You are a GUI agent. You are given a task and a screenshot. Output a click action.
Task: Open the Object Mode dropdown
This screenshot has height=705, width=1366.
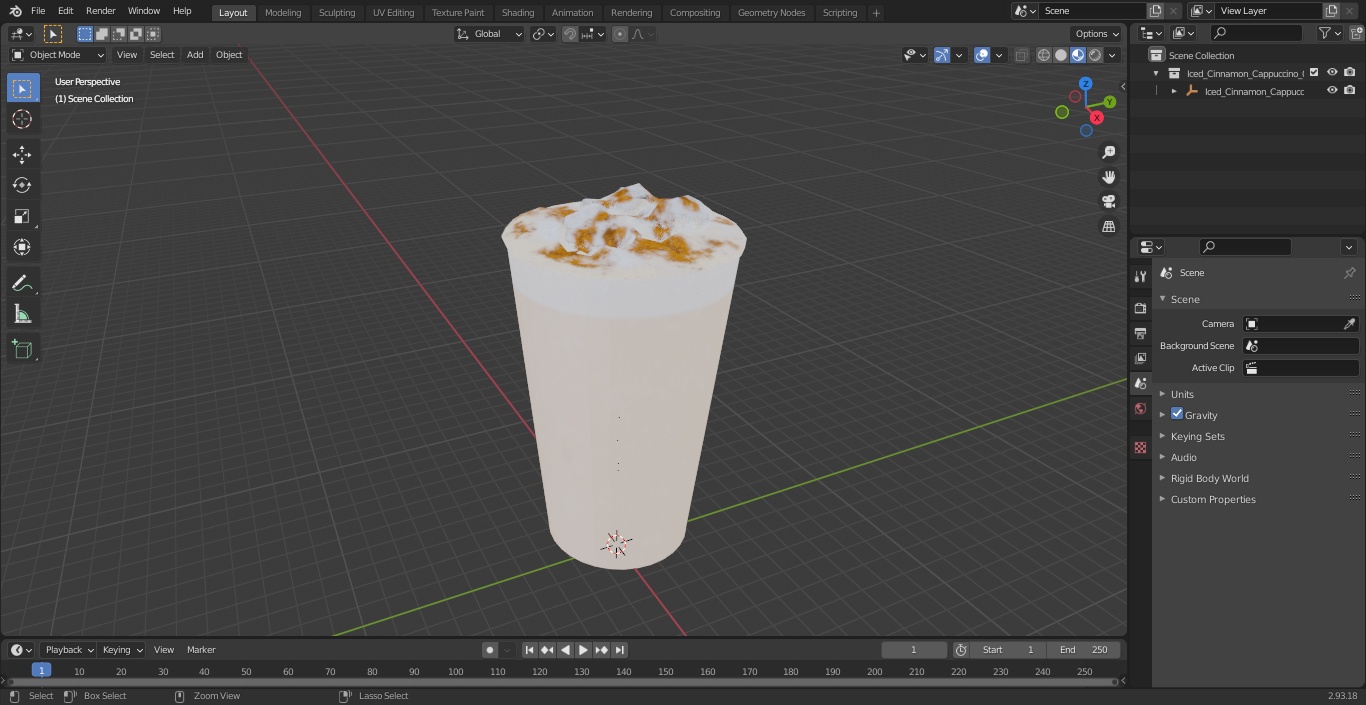click(58, 55)
